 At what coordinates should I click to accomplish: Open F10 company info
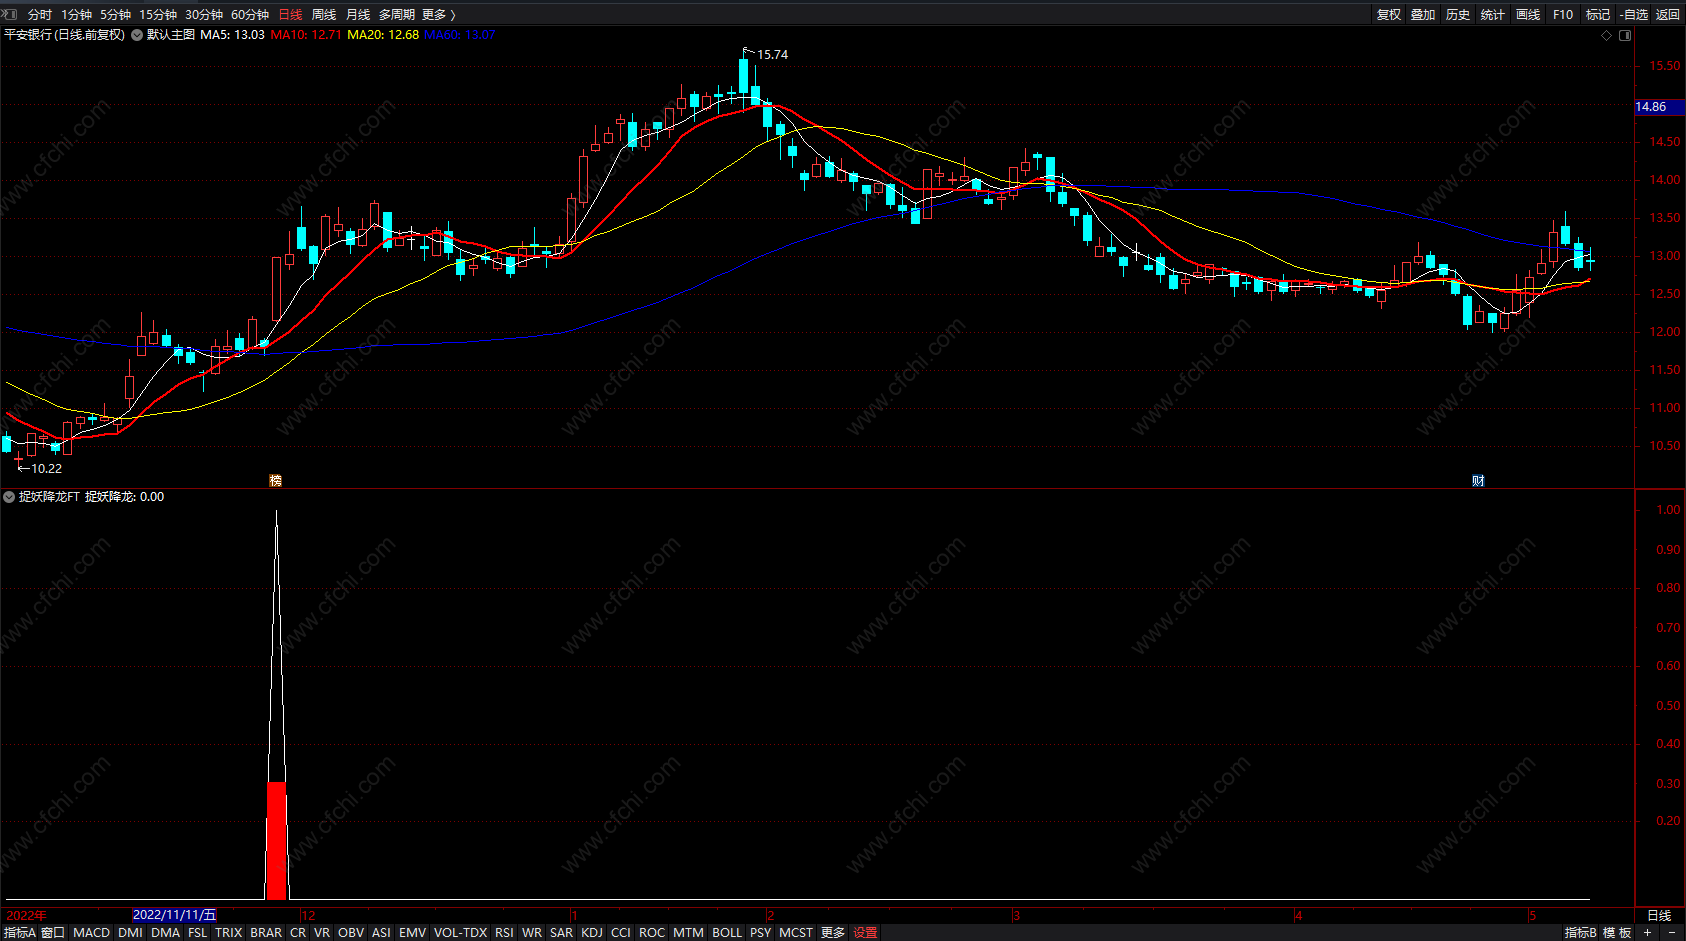point(1563,15)
